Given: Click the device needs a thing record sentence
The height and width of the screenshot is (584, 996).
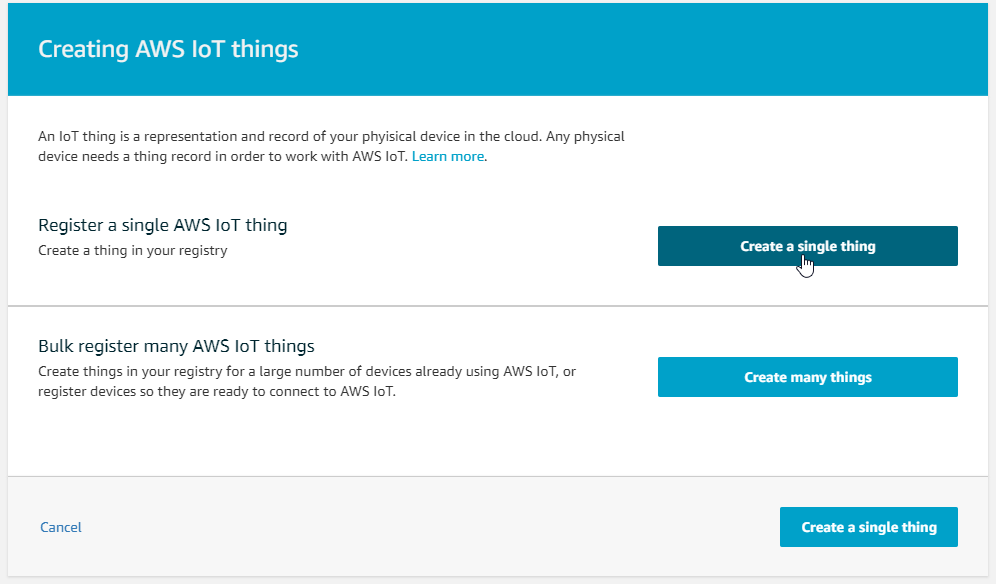Looking at the screenshot, I should [x=222, y=156].
